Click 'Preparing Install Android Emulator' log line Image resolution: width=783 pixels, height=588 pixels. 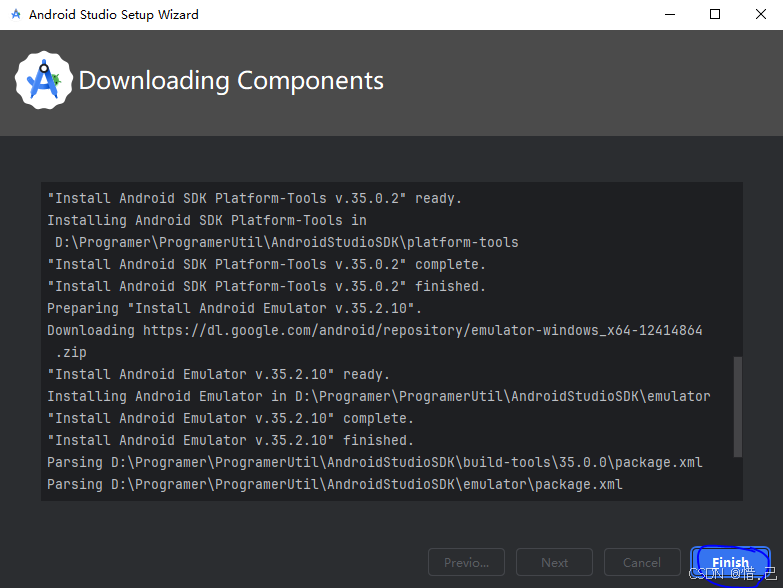coord(234,308)
